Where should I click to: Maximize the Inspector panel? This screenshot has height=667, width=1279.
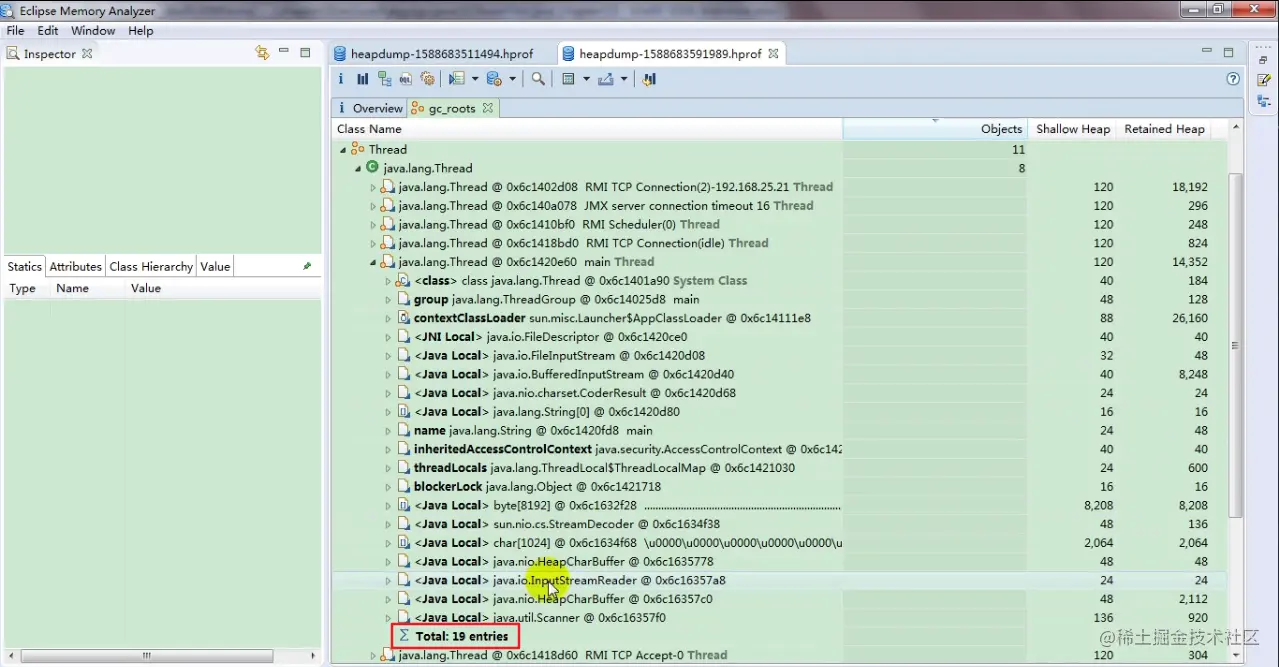coord(305,52)
